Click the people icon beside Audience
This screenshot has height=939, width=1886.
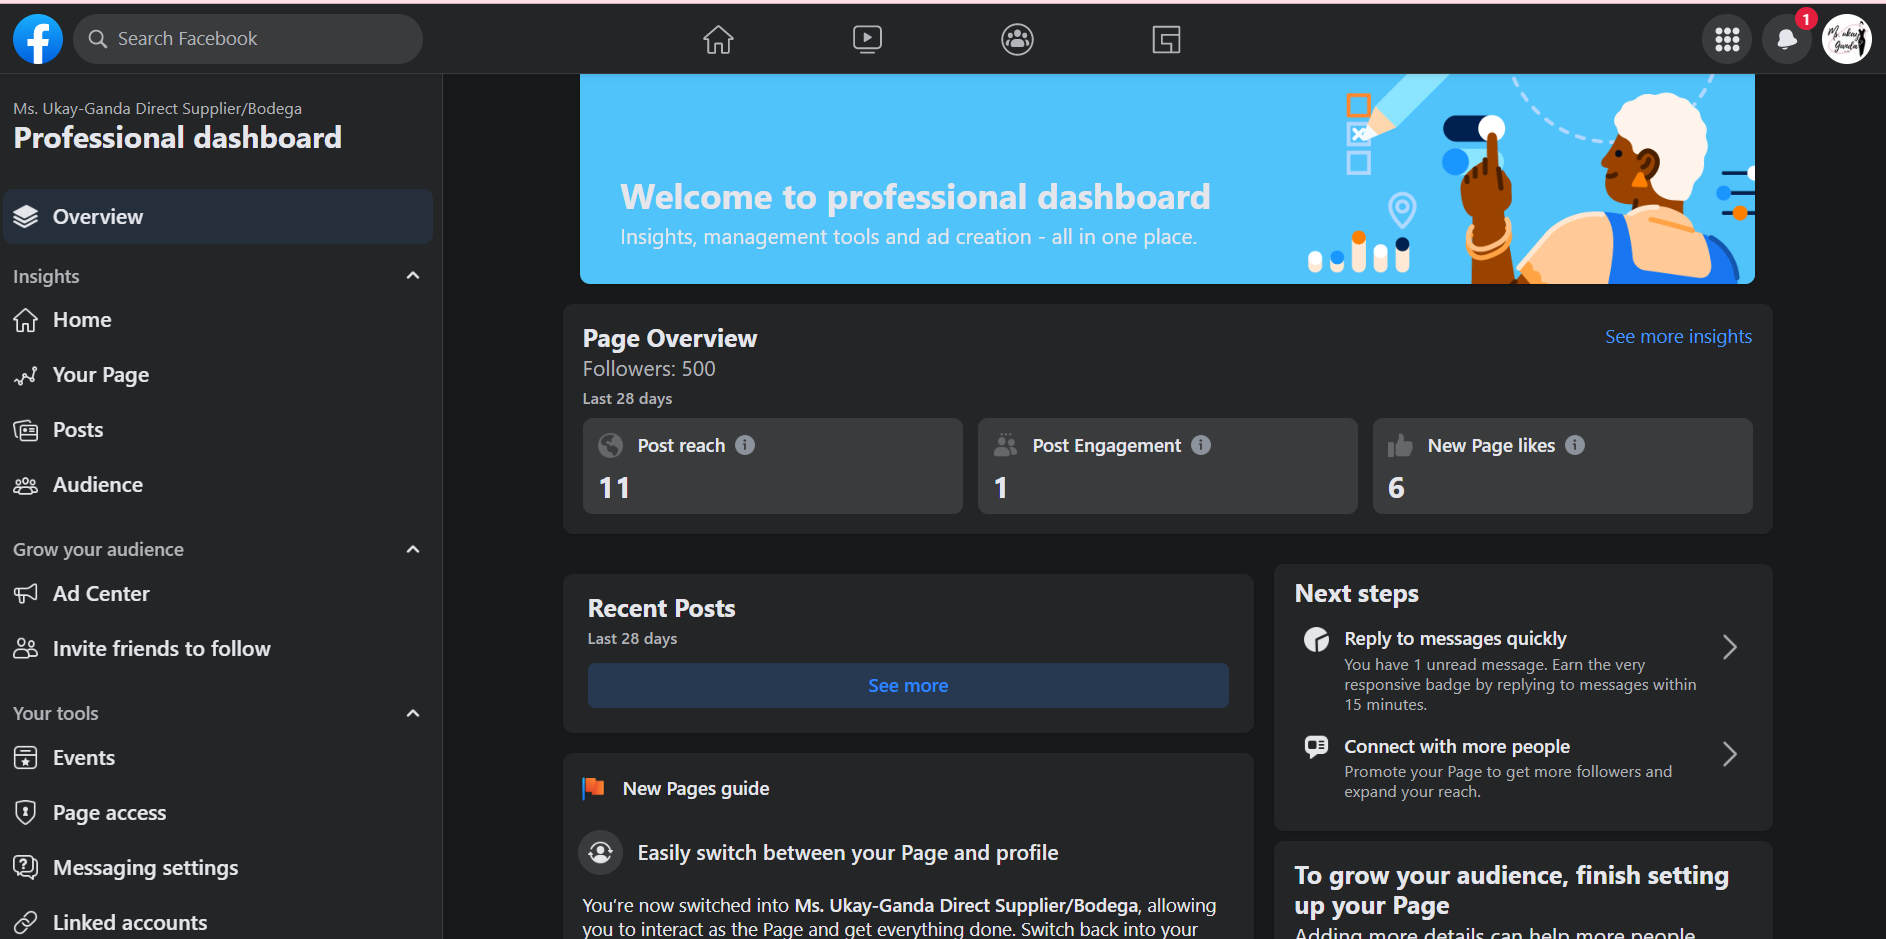[x=26, y=485]
